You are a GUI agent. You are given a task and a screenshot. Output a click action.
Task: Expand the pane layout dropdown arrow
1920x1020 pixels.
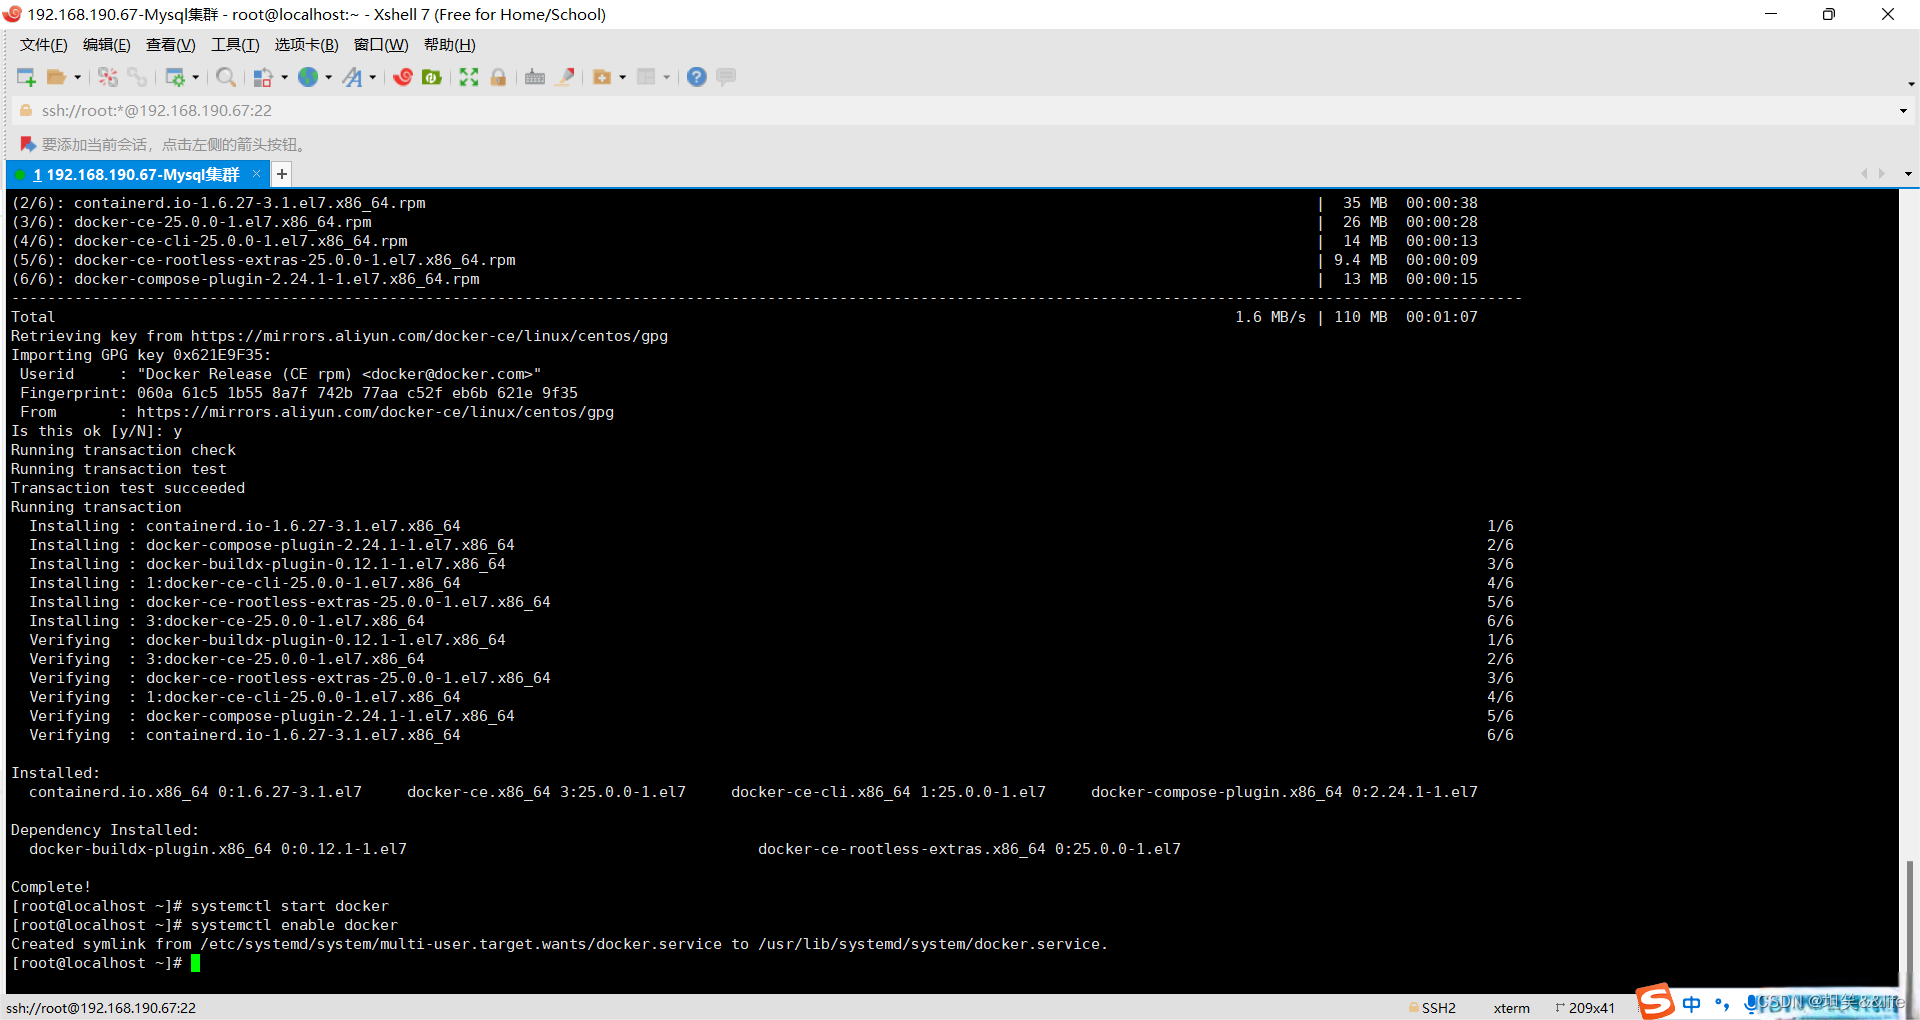coord(666,77)
